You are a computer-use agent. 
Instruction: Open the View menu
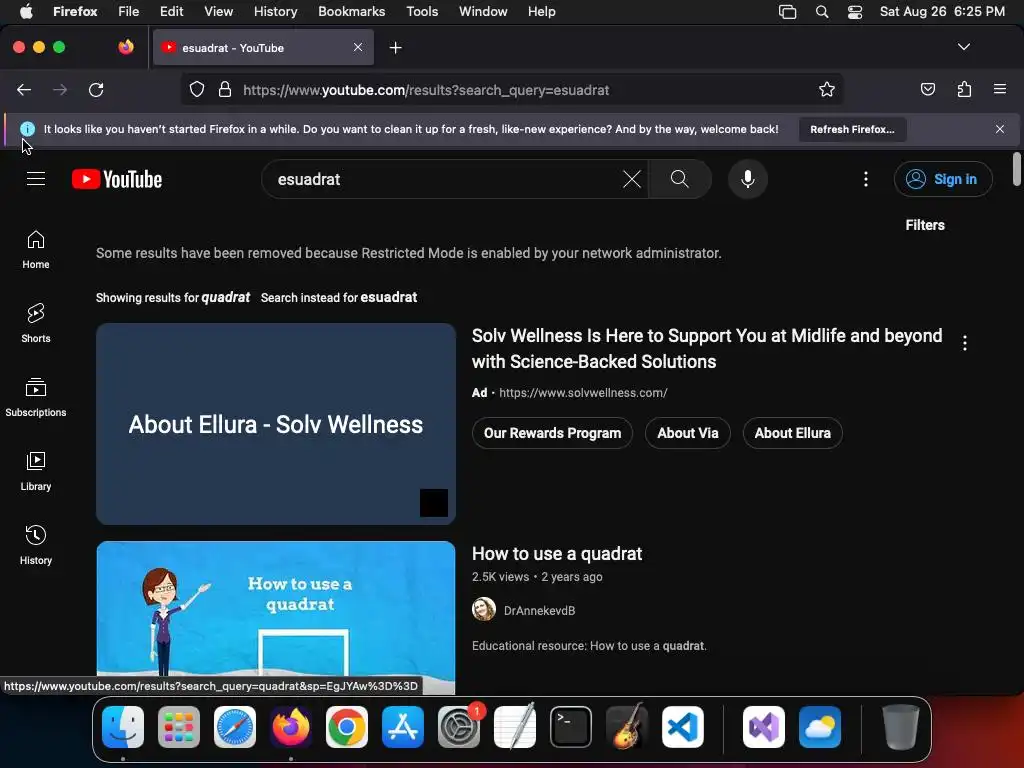(218, 12)
